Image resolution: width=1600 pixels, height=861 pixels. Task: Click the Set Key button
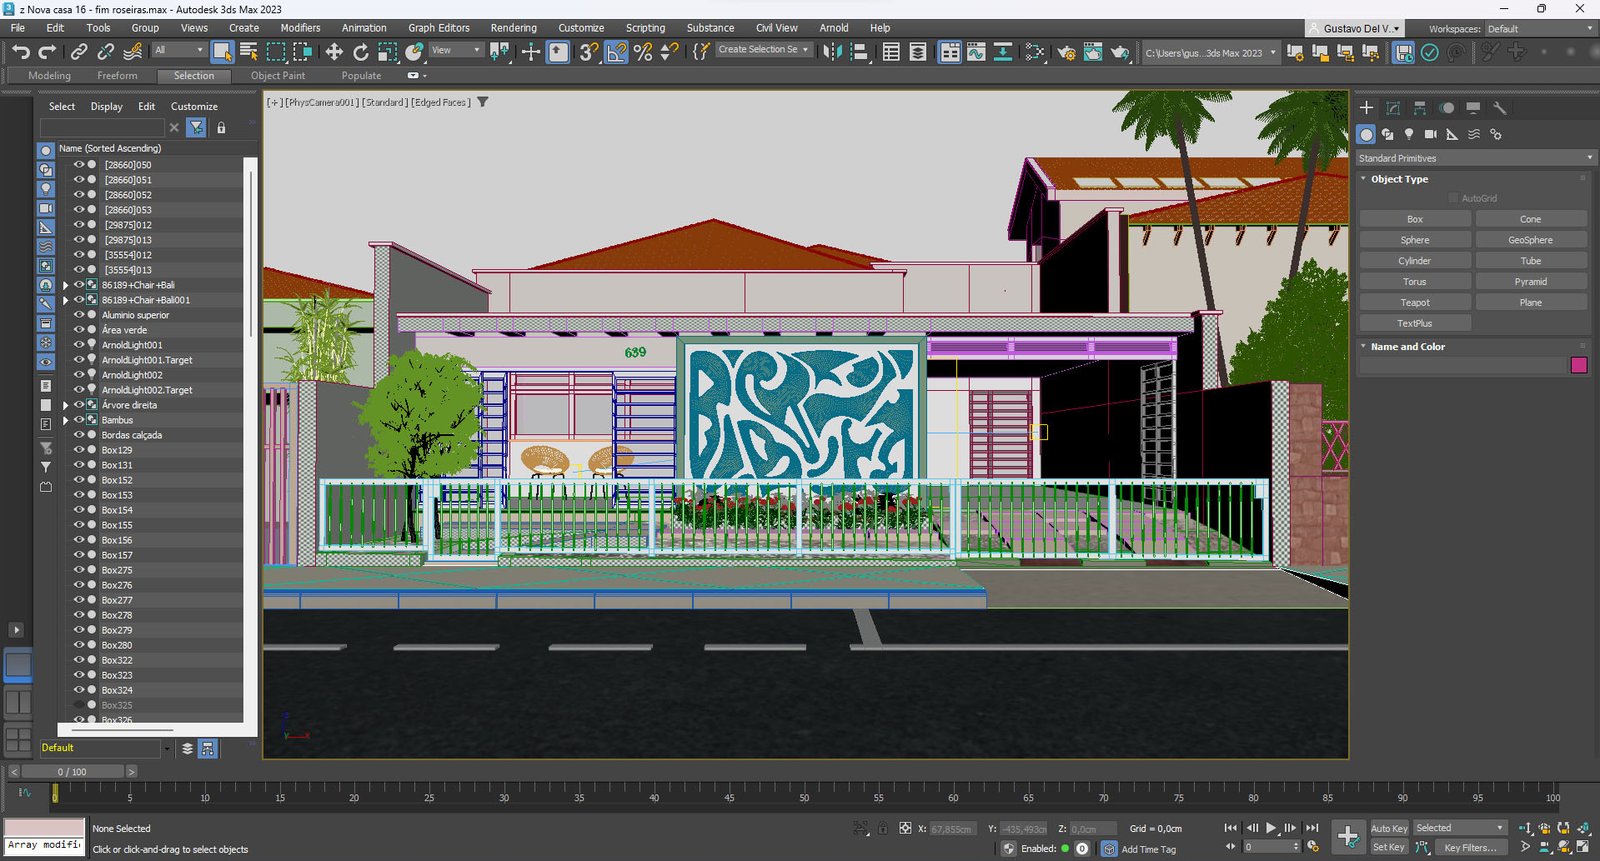tap(1388, 847)
